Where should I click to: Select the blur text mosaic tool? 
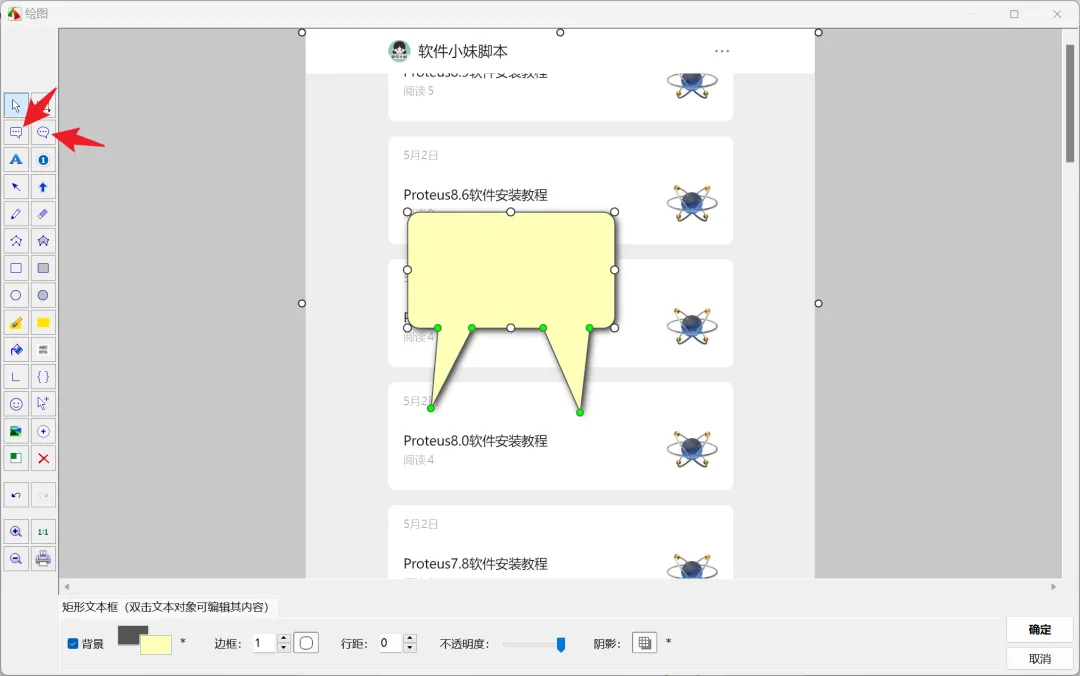[x=43, y=350]
